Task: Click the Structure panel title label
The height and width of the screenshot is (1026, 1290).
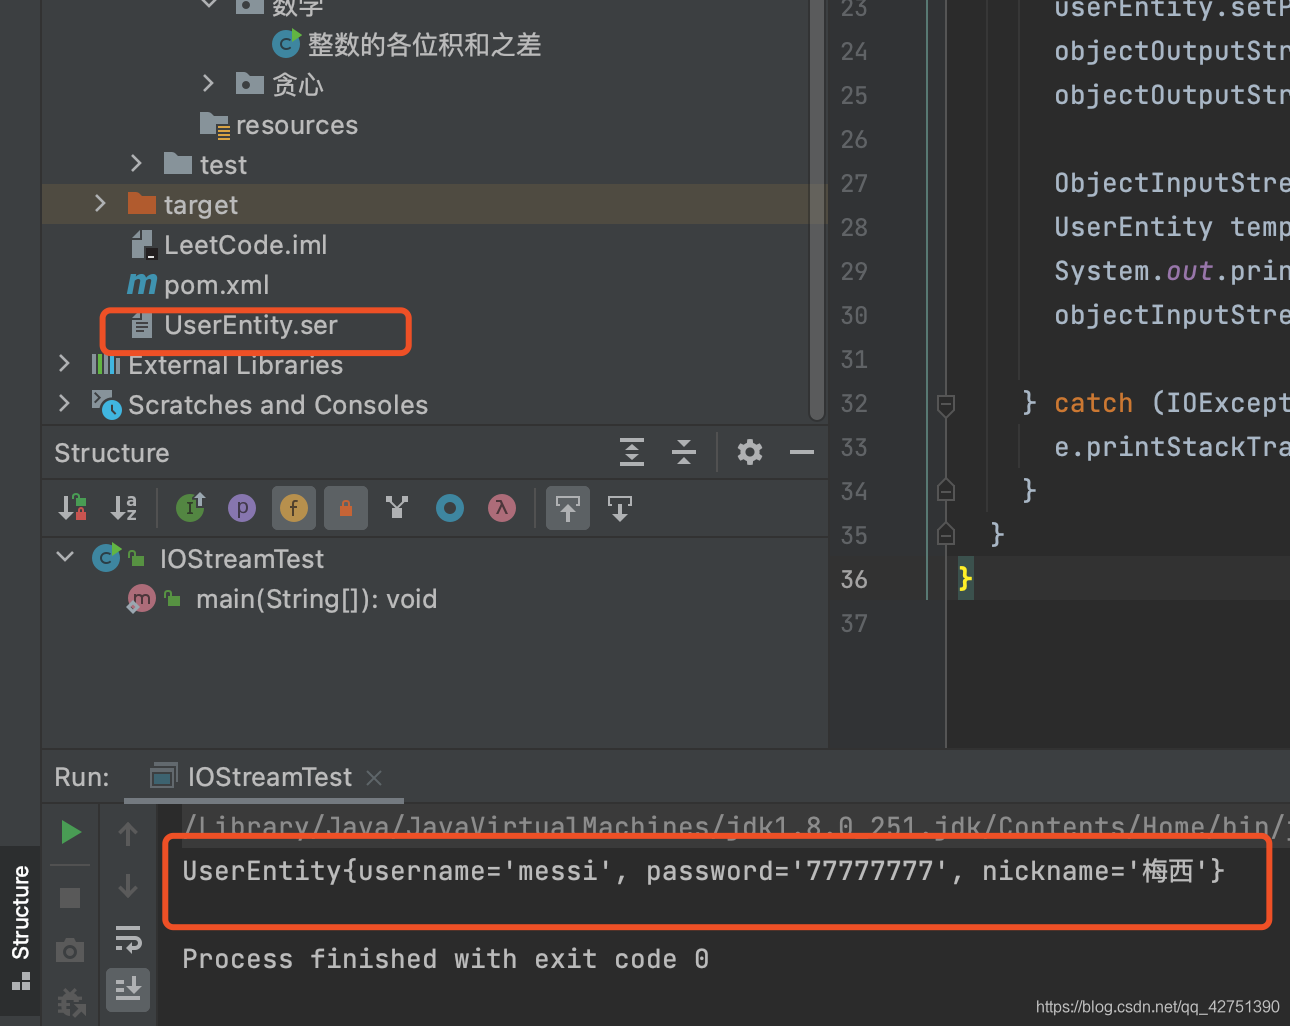Action: point(112,453)
